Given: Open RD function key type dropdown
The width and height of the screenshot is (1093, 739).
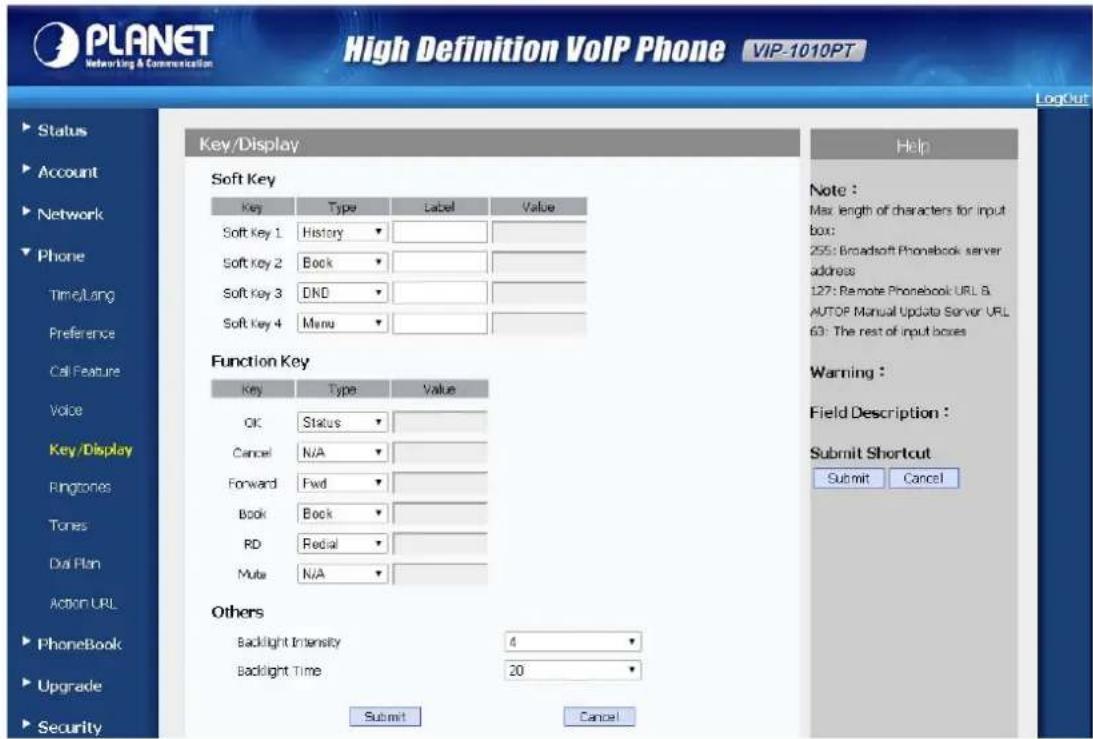Looking at the screenshot, I should [x=342, y=544].
